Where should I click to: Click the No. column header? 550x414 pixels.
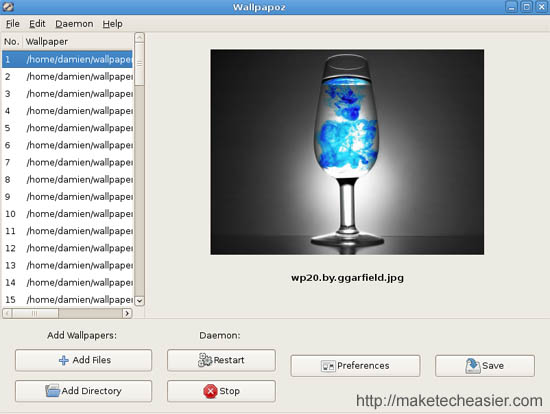pos(12,42)
